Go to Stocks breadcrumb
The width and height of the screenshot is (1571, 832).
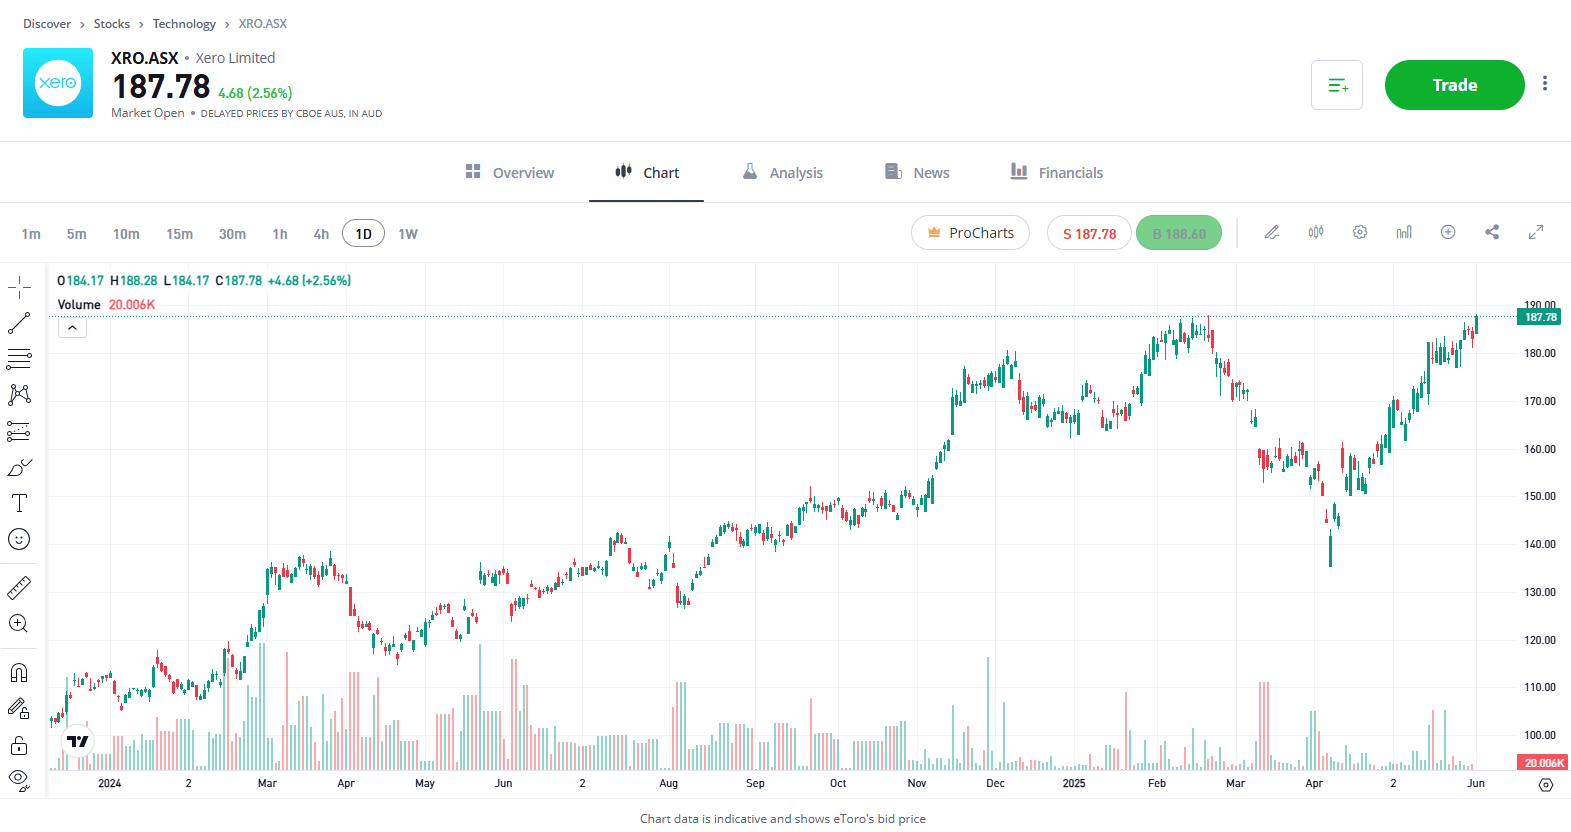click(112, 24)
